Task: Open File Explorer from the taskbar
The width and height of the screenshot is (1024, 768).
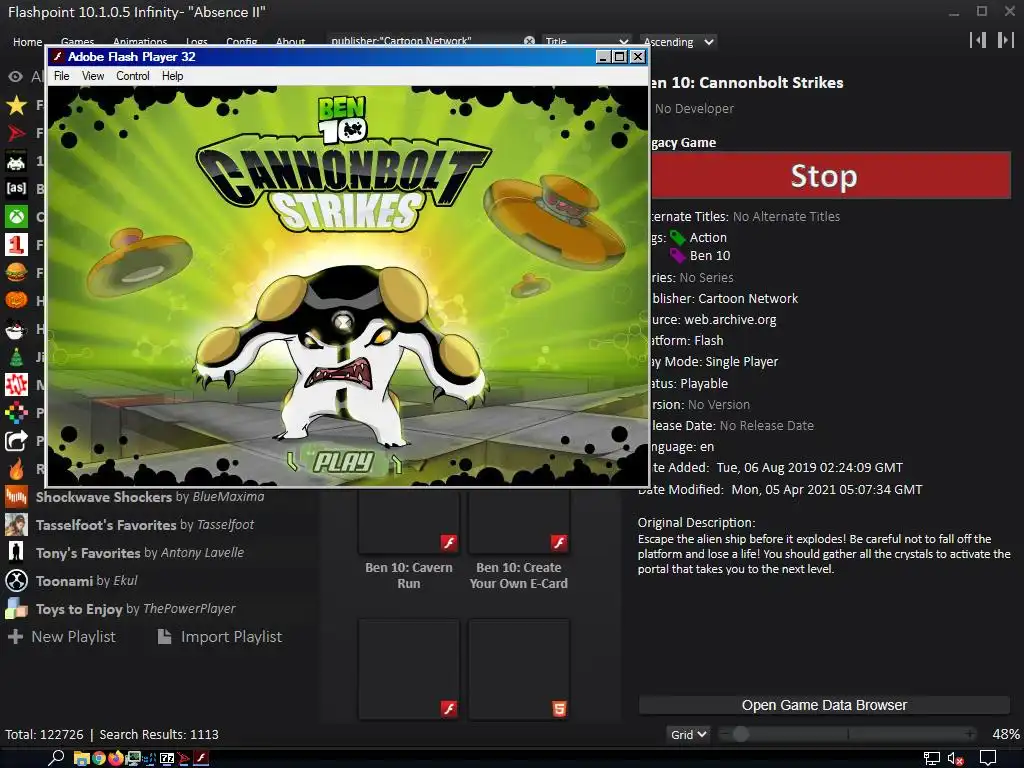Action: coord(82,758)
